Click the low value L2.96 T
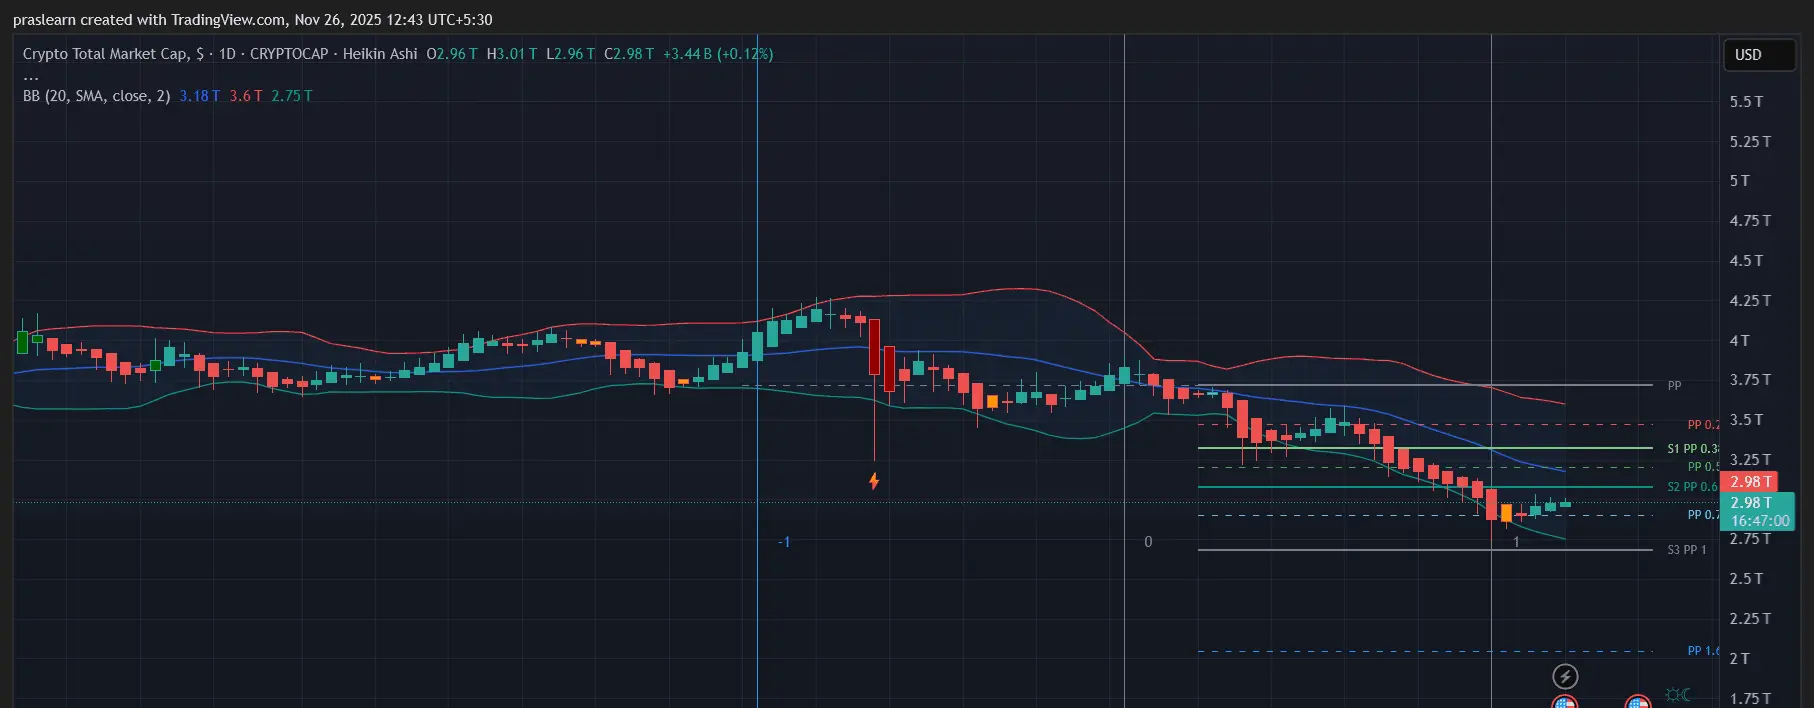1814x708 pixels. coord(570,54)
